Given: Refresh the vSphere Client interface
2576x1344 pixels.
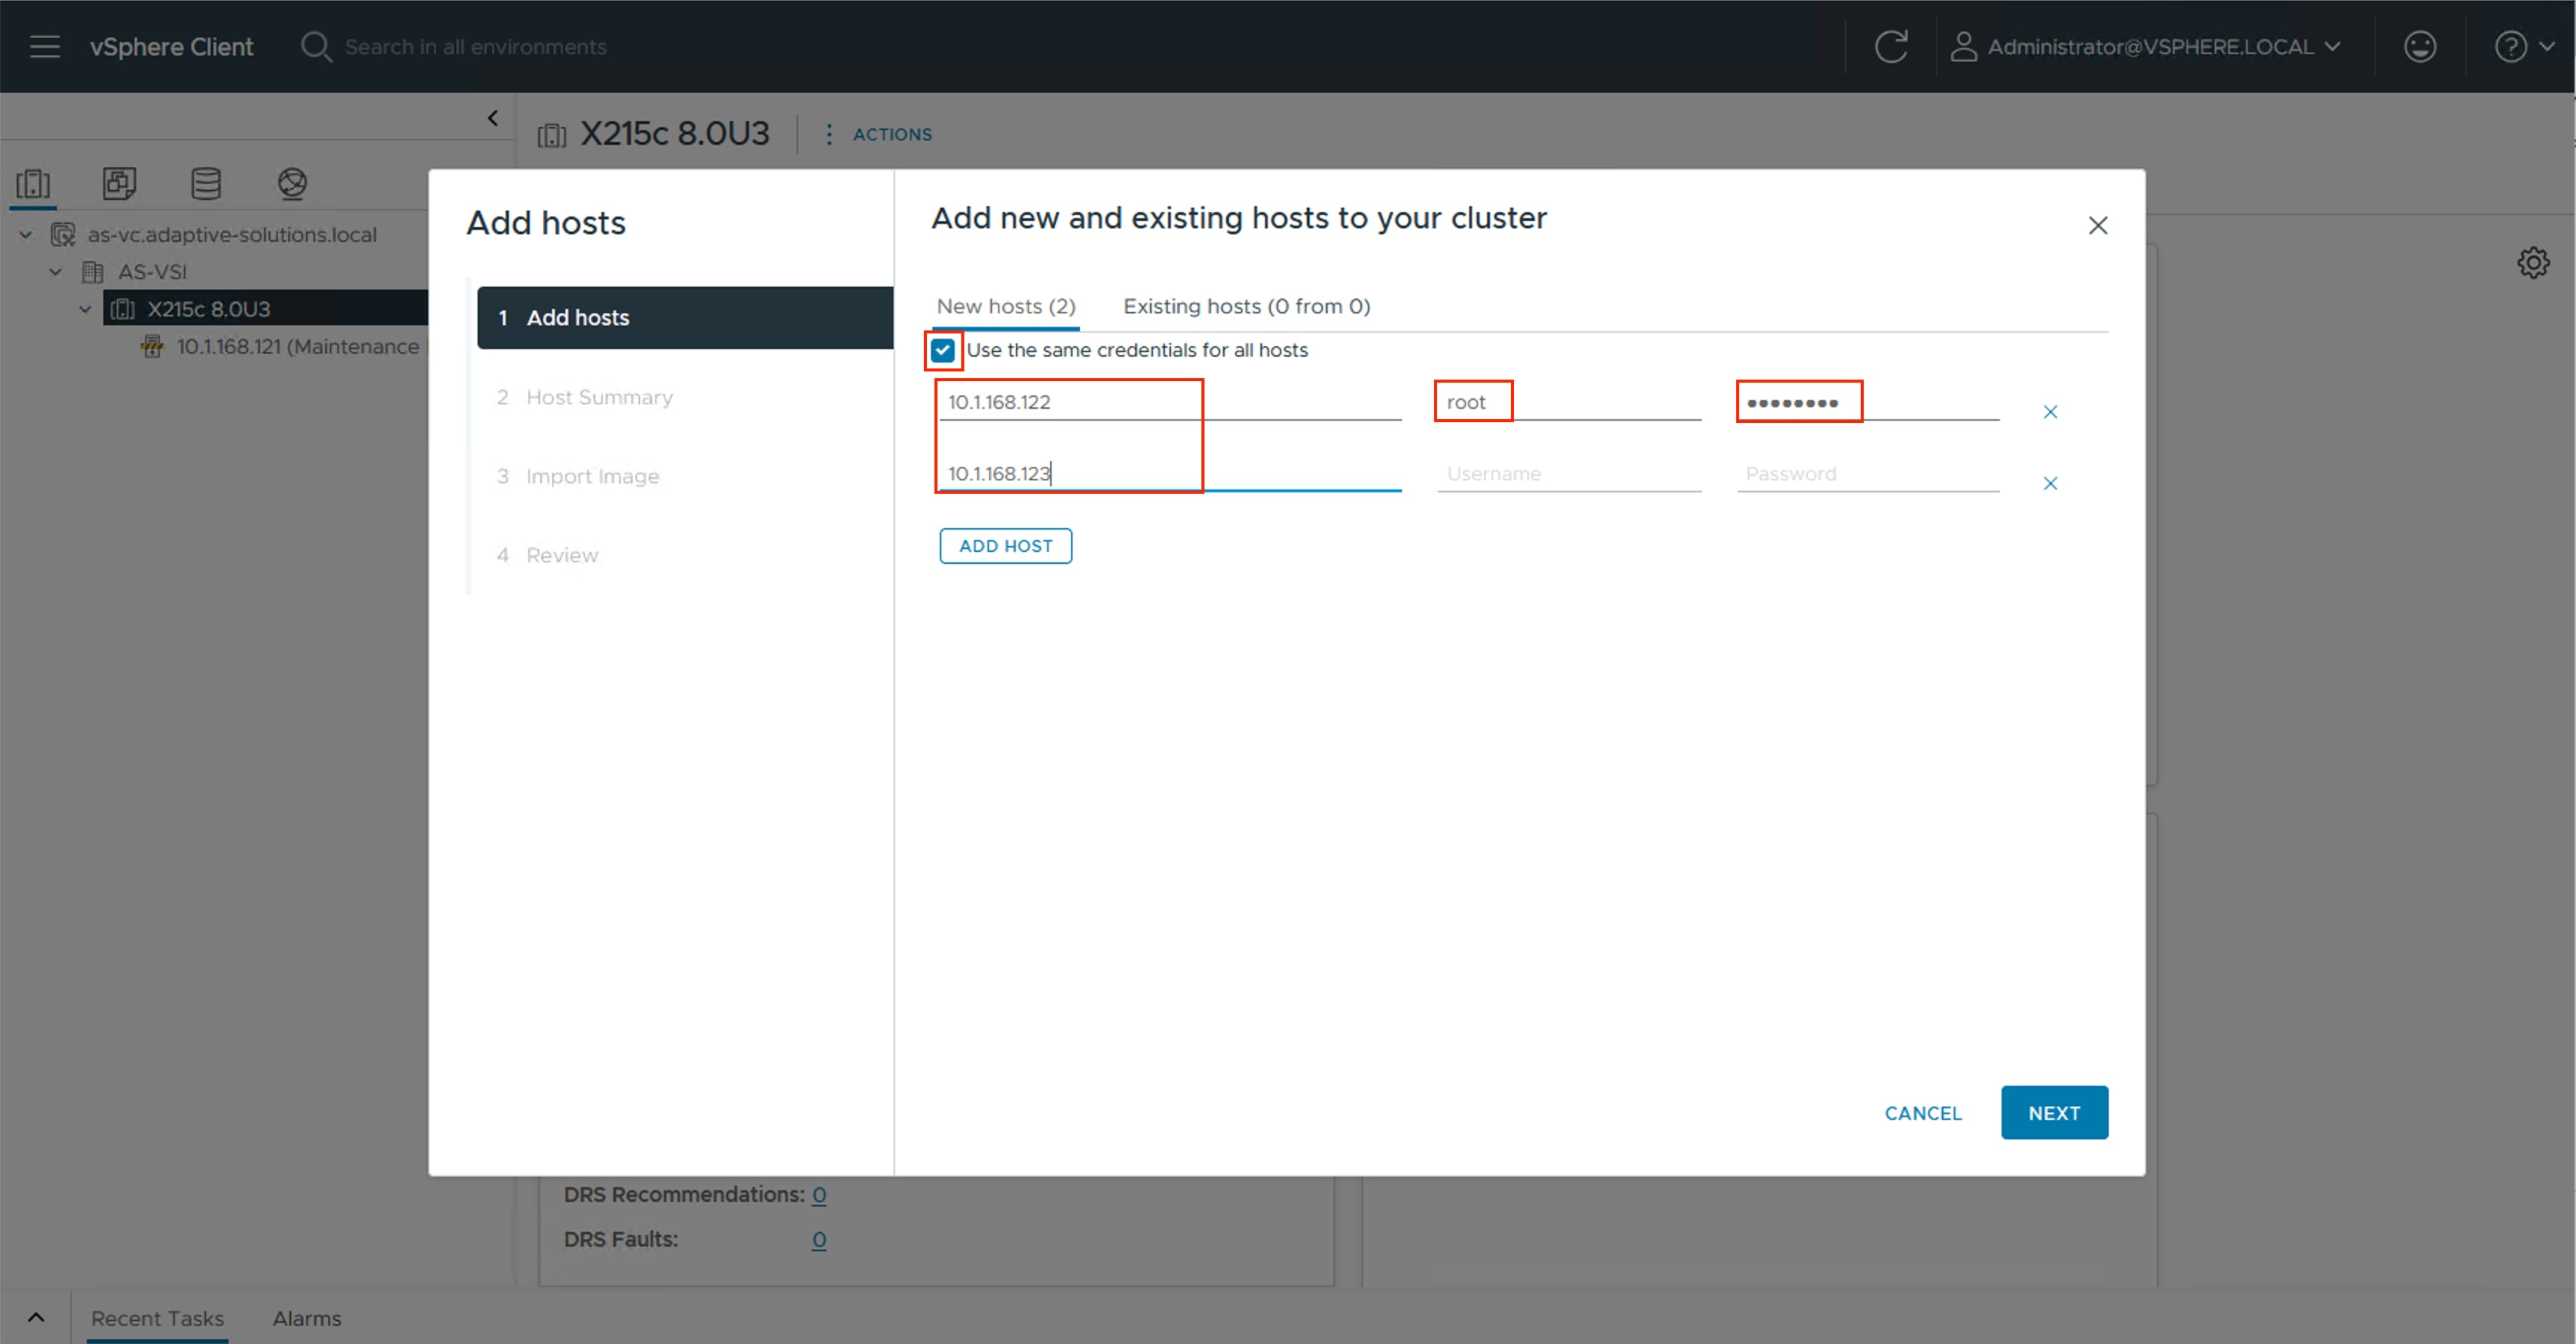Looking at the screenshot, I should click(1892, 46).
